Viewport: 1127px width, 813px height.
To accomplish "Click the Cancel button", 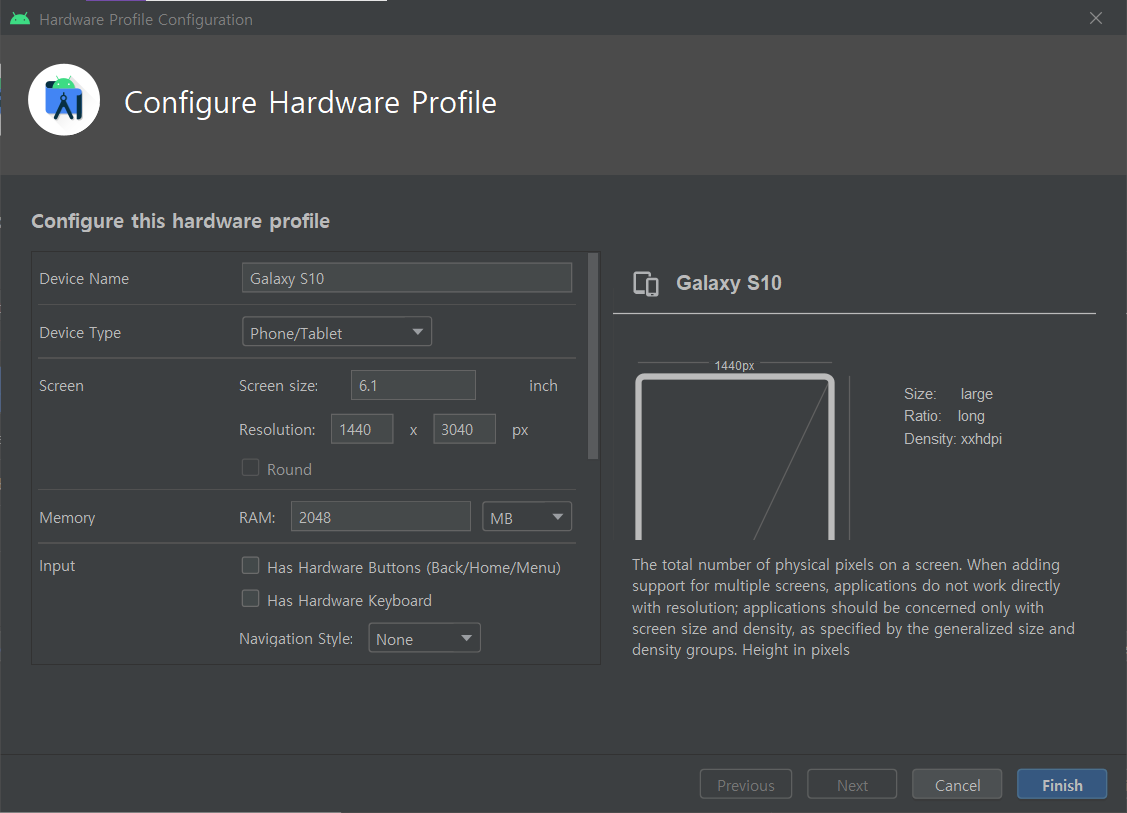I will pos(957,784).
